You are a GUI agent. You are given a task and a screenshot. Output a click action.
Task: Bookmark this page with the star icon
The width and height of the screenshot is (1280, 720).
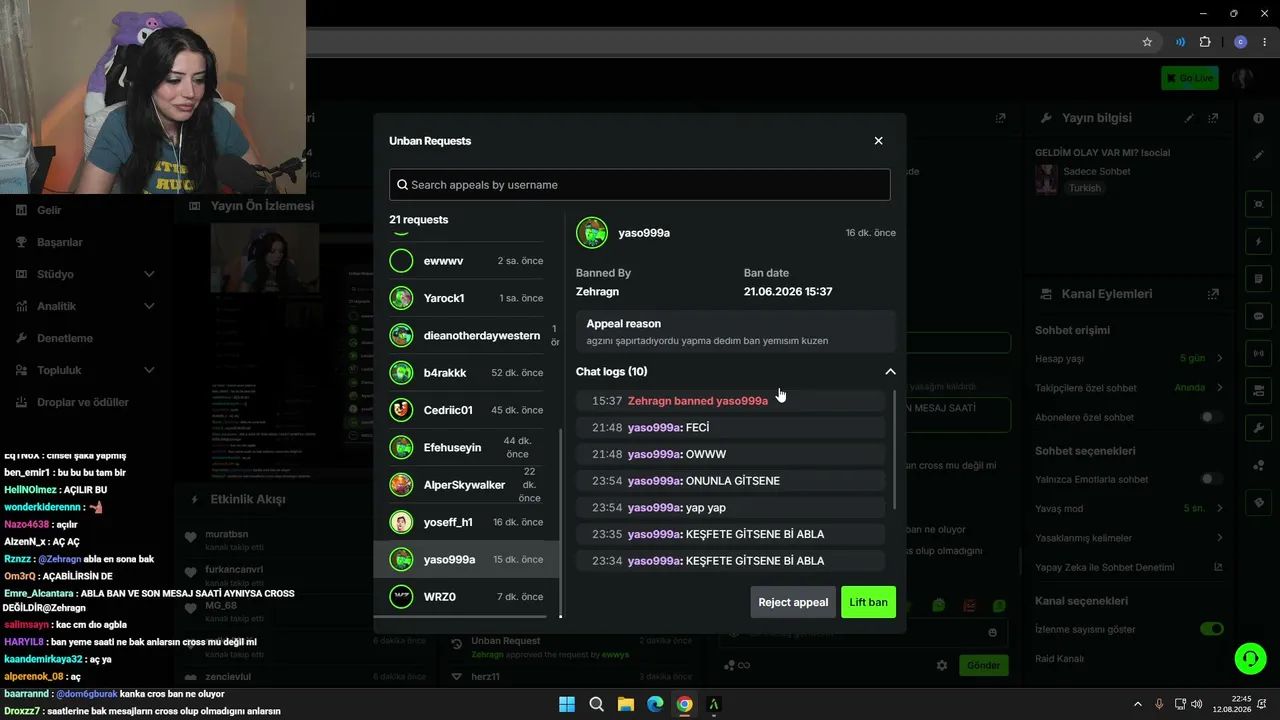1147,42
